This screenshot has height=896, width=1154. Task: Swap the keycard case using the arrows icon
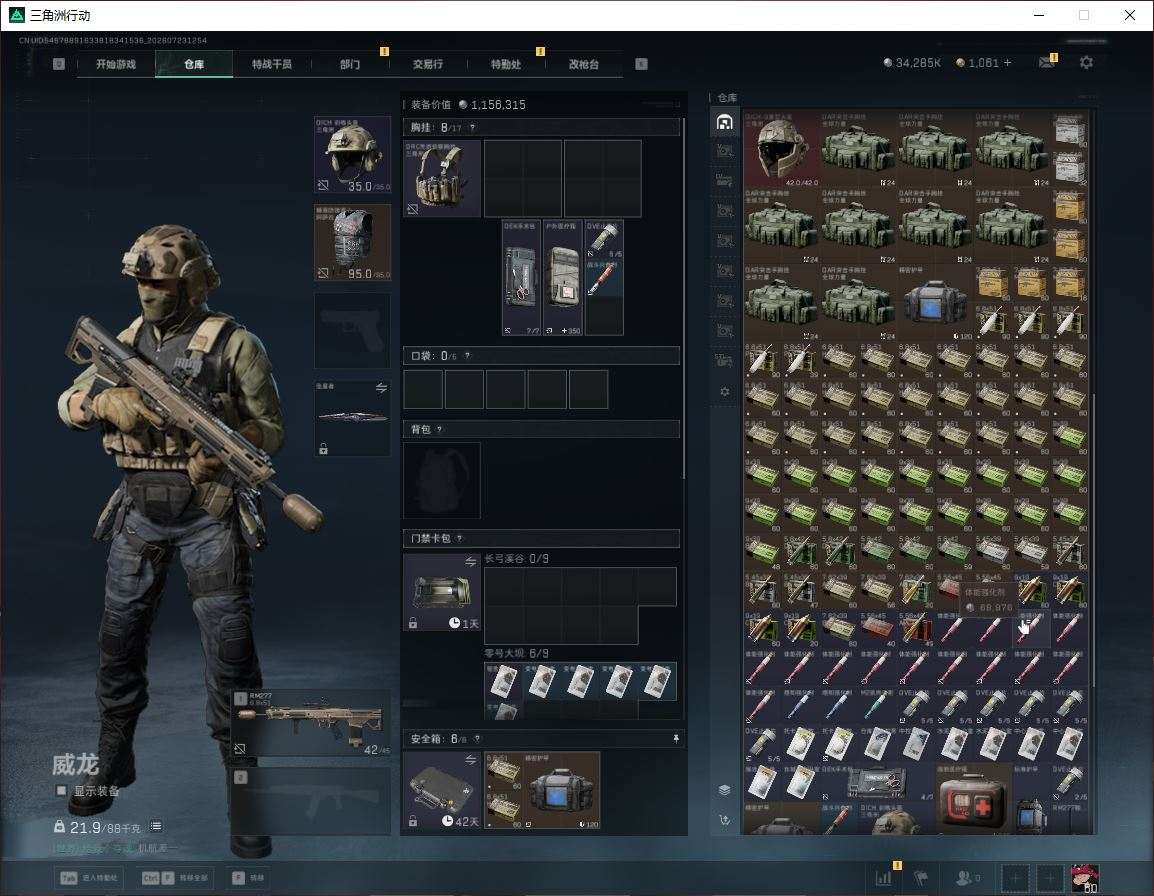click(x=470, y=562)
